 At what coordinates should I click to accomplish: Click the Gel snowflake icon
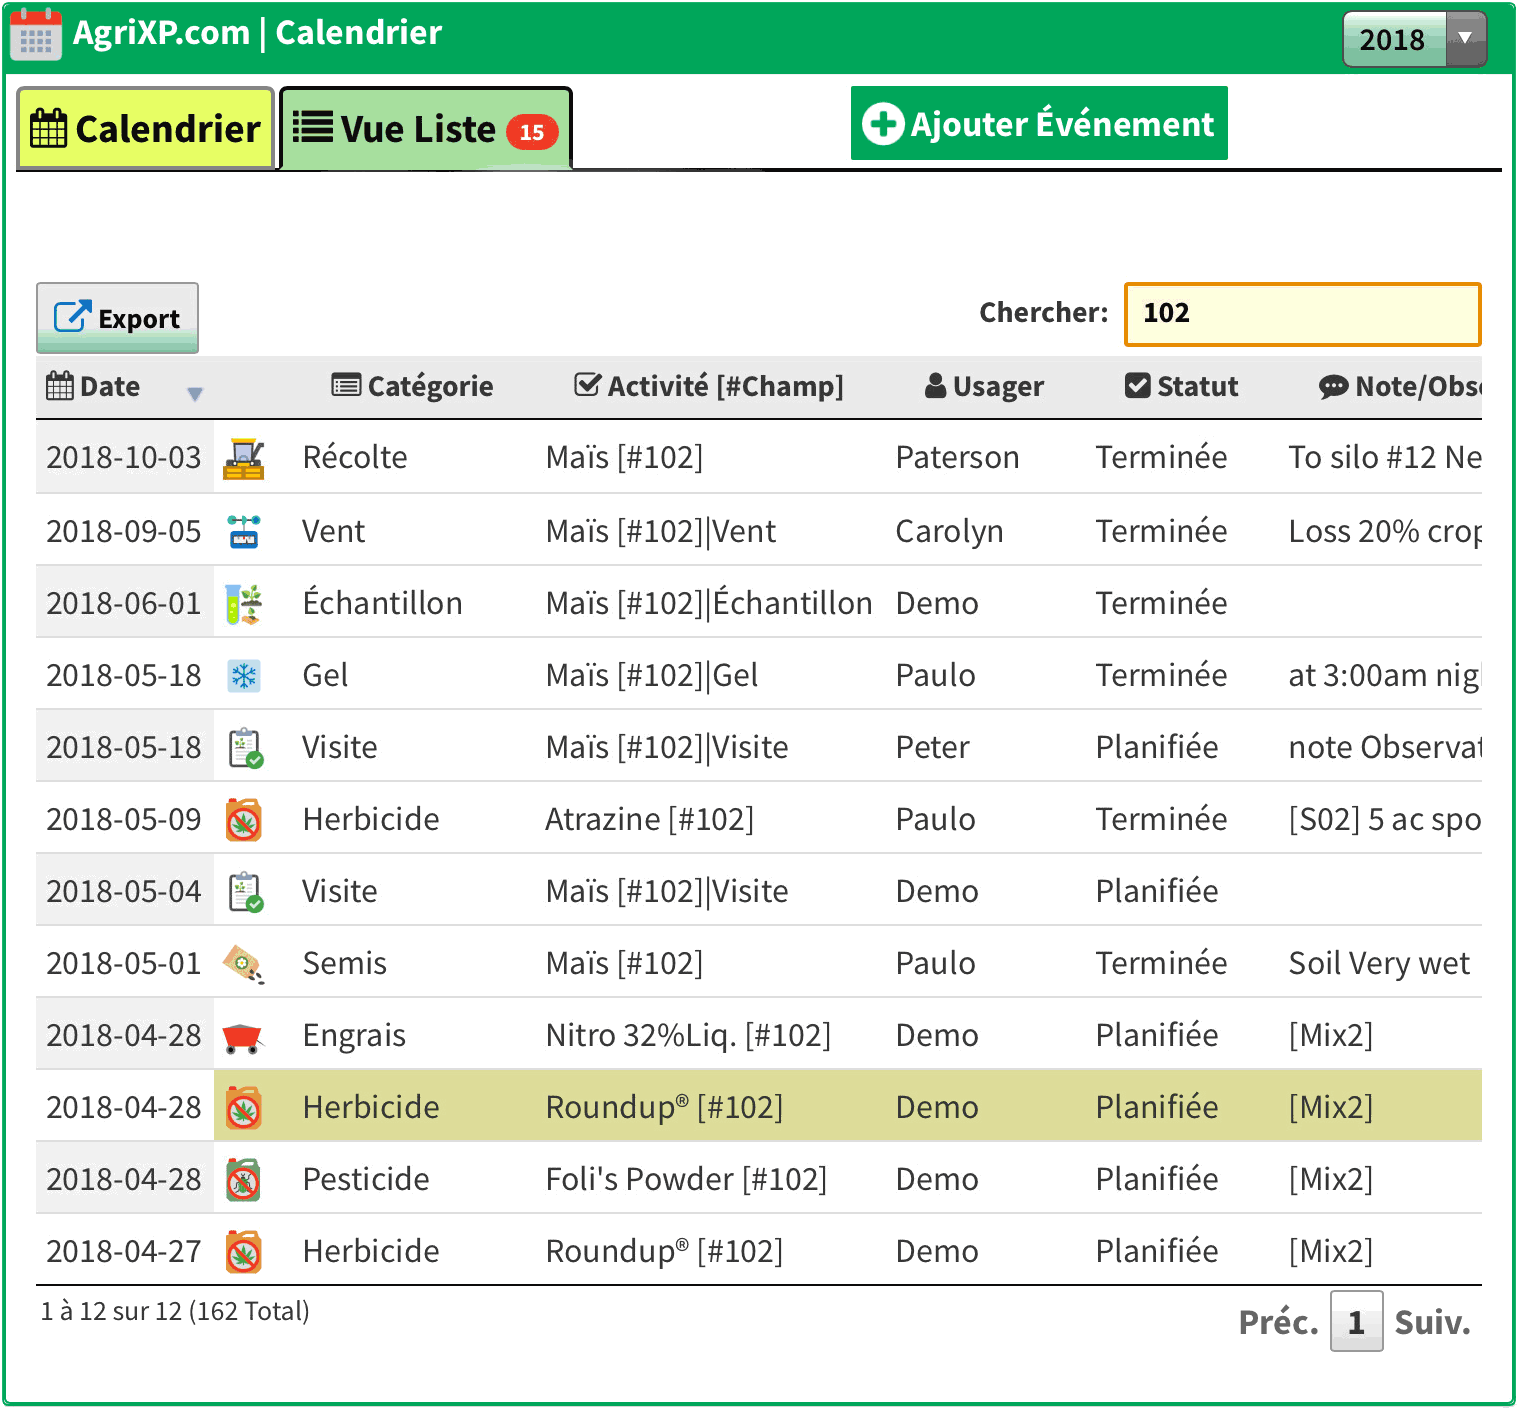click(x=244, y=676)
